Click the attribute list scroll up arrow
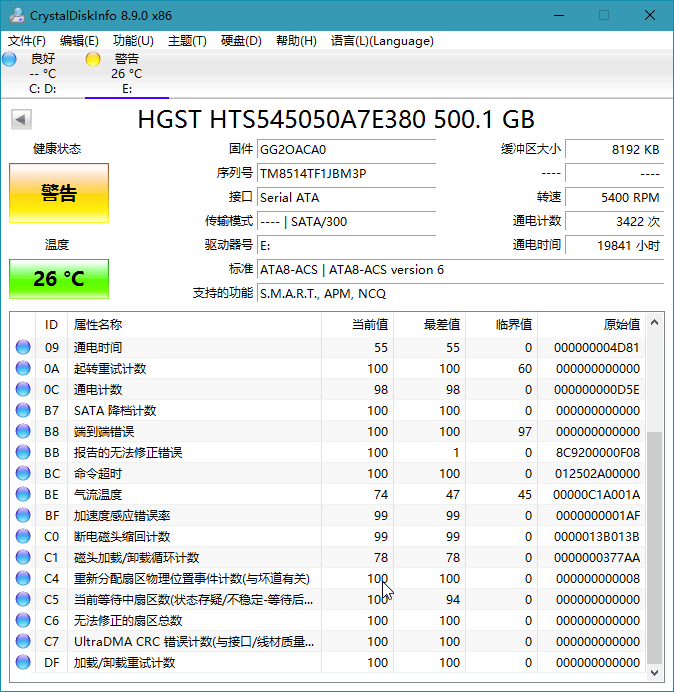The width and height of the screenshot is (674, 692). coord(655,323)
